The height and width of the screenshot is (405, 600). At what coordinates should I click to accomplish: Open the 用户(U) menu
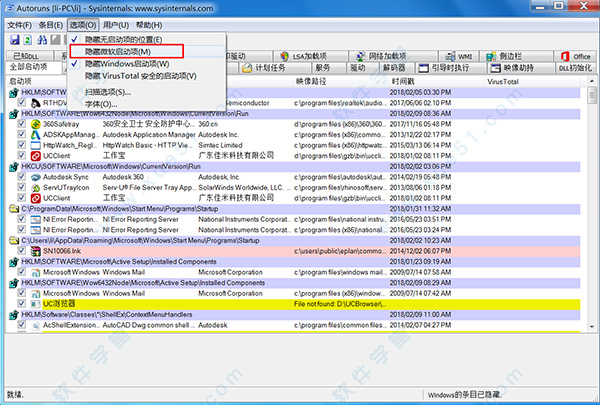(x=116, y=25)
